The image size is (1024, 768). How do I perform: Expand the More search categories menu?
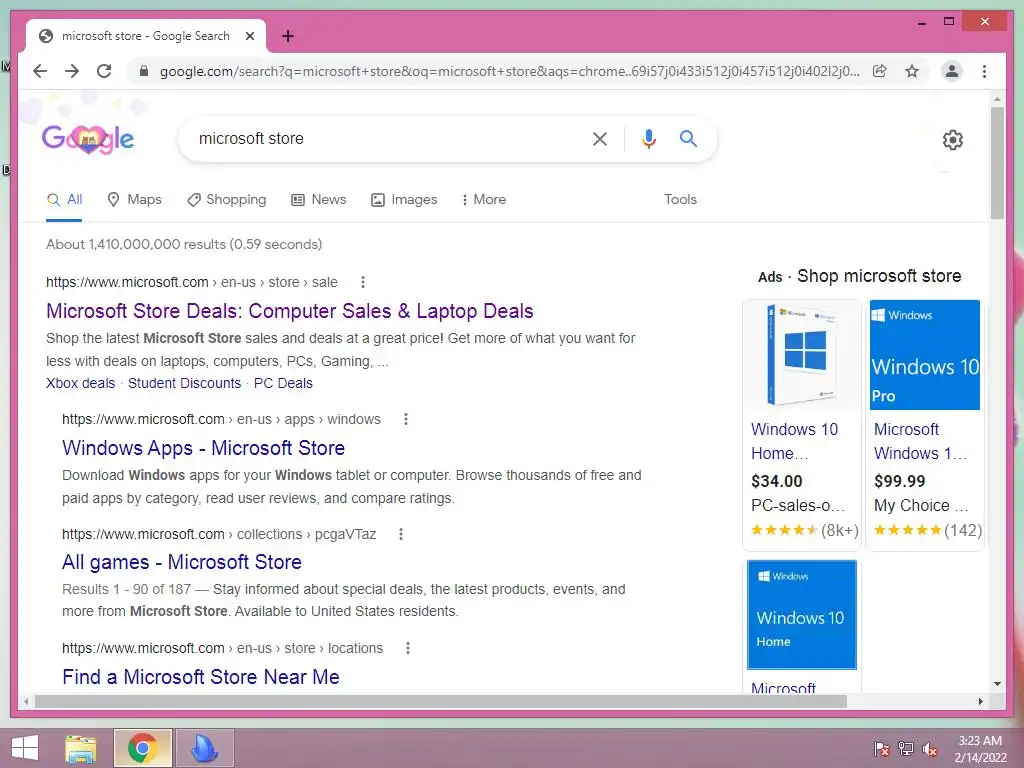(x=484, y=200)
